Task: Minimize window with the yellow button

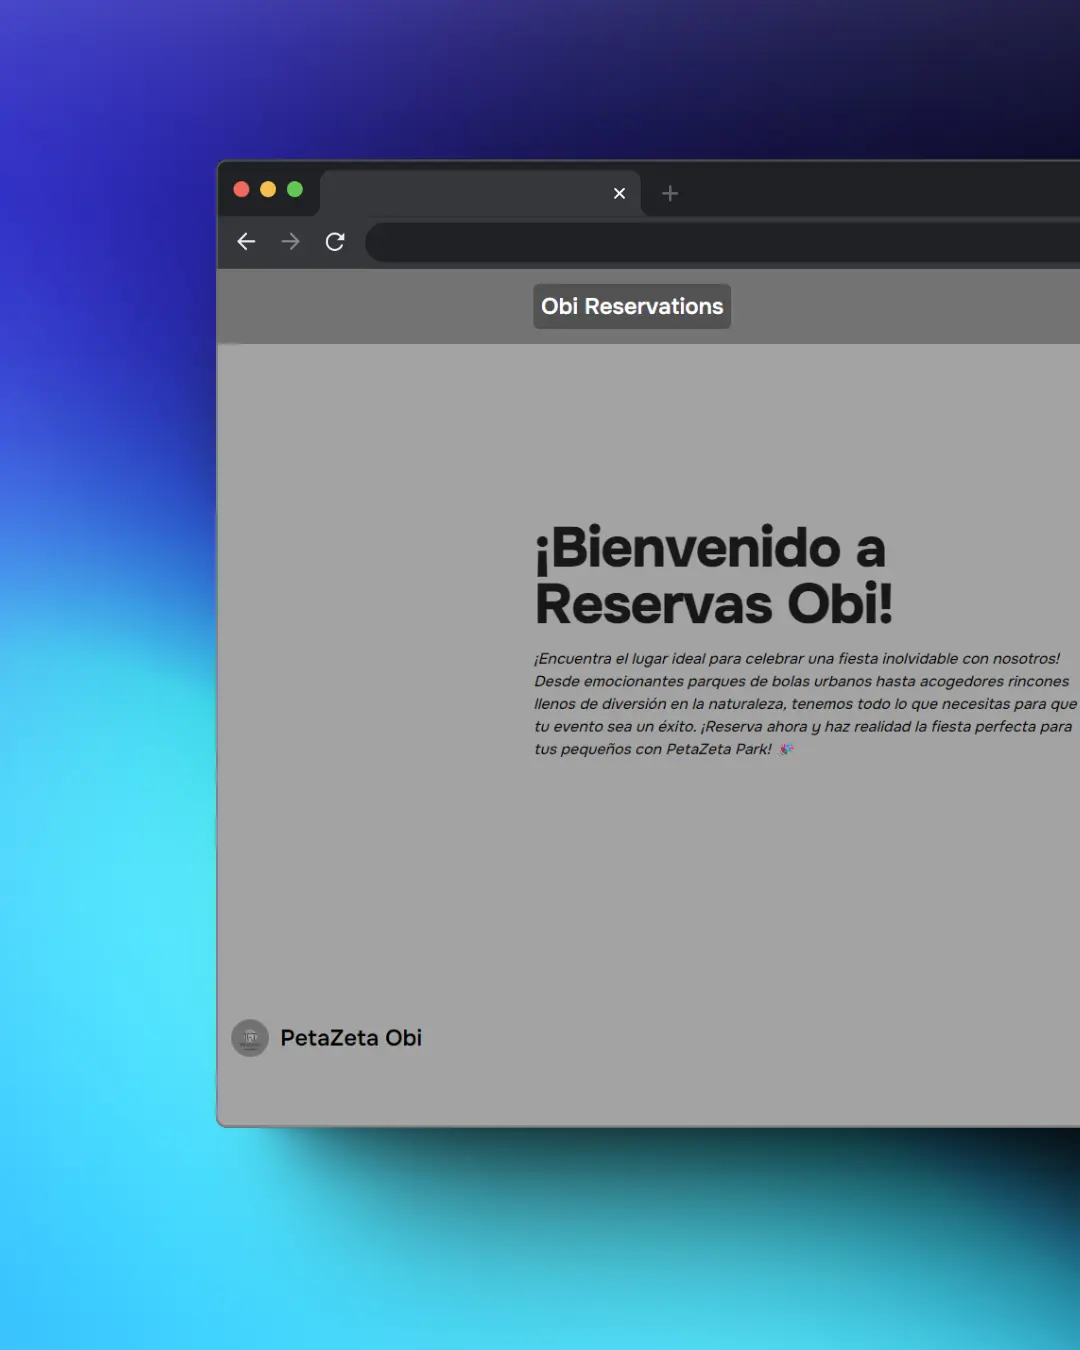Action: pos(268,189)
